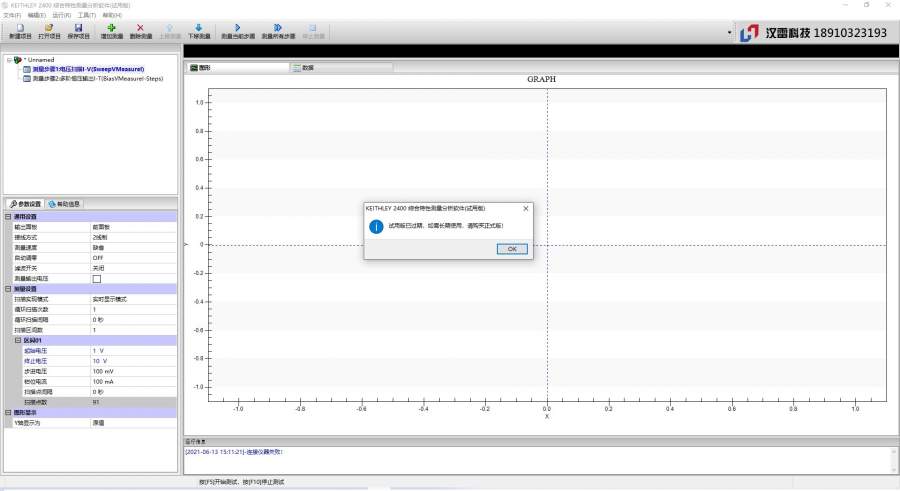Collapse the Unnamed project tree node
This screenshot has height=491, width=900.
coord(8,60)
